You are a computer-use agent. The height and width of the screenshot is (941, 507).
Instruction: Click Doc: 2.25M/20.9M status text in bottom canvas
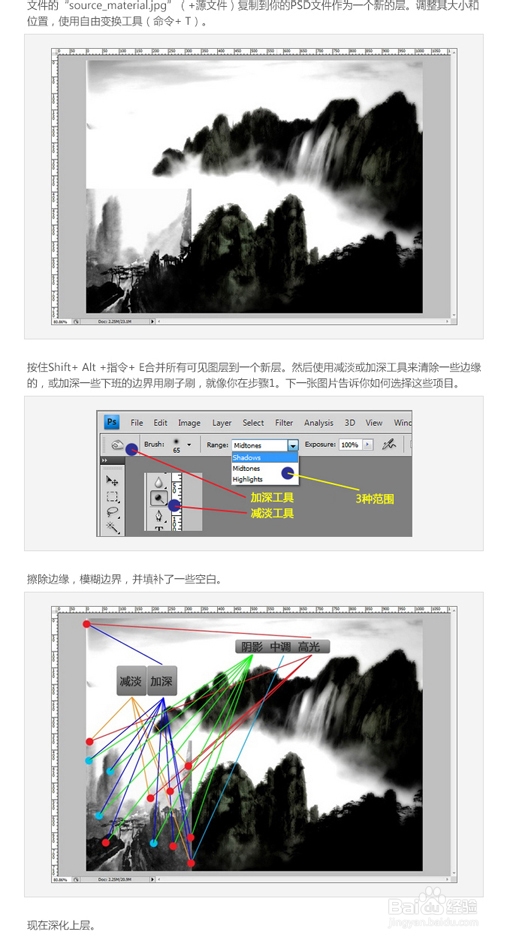pos(115,879)
